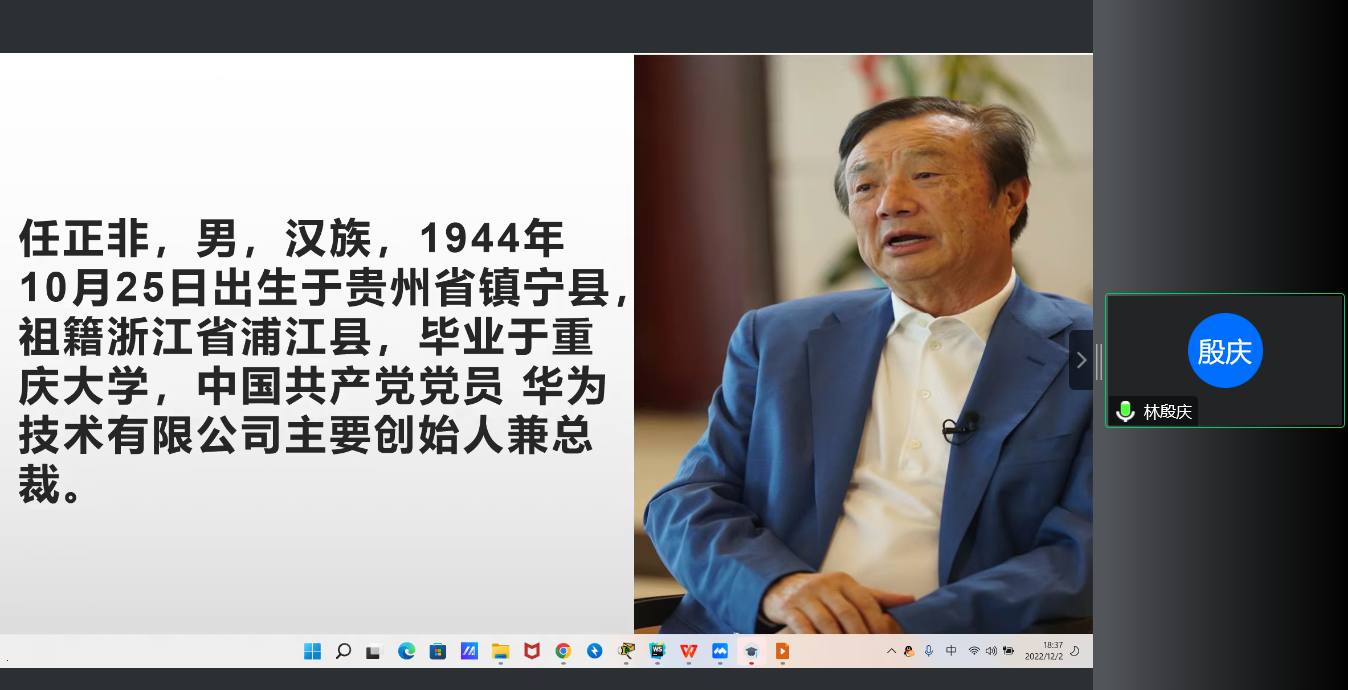Image resolution: width=1348 pixels, height=690 pixels.
Task: Click the blue 殷庆 avatar circle
Action: [1225, 351]
